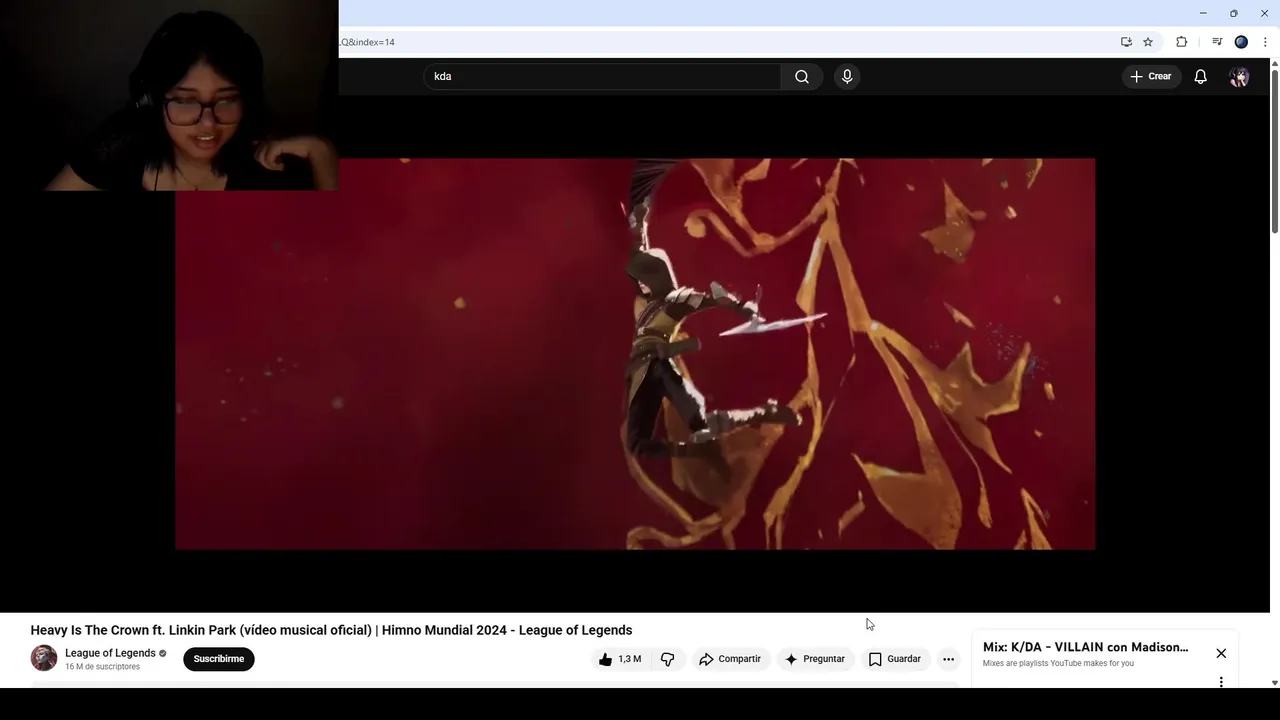The width and height of the screenshot is (1280, 720).
Task: Click the scrollbar up arrow
Action: point(1275,64)
